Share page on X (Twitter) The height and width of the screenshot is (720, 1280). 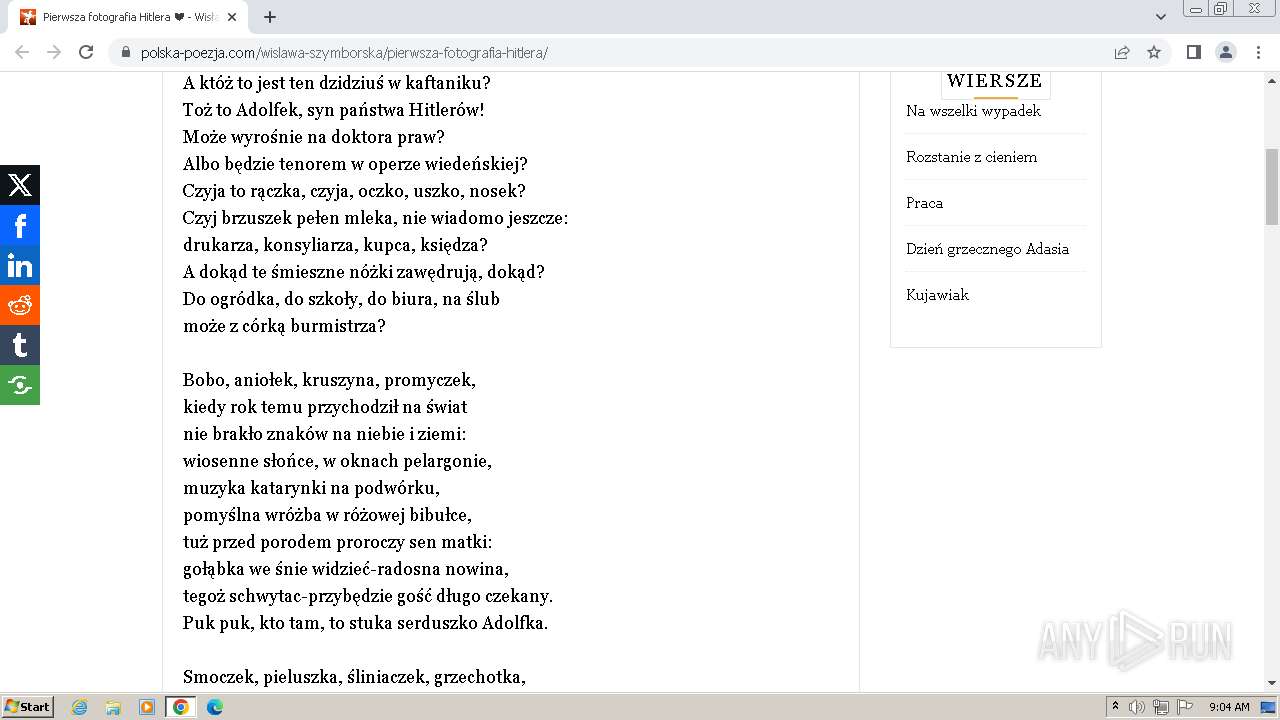point(20,185)
